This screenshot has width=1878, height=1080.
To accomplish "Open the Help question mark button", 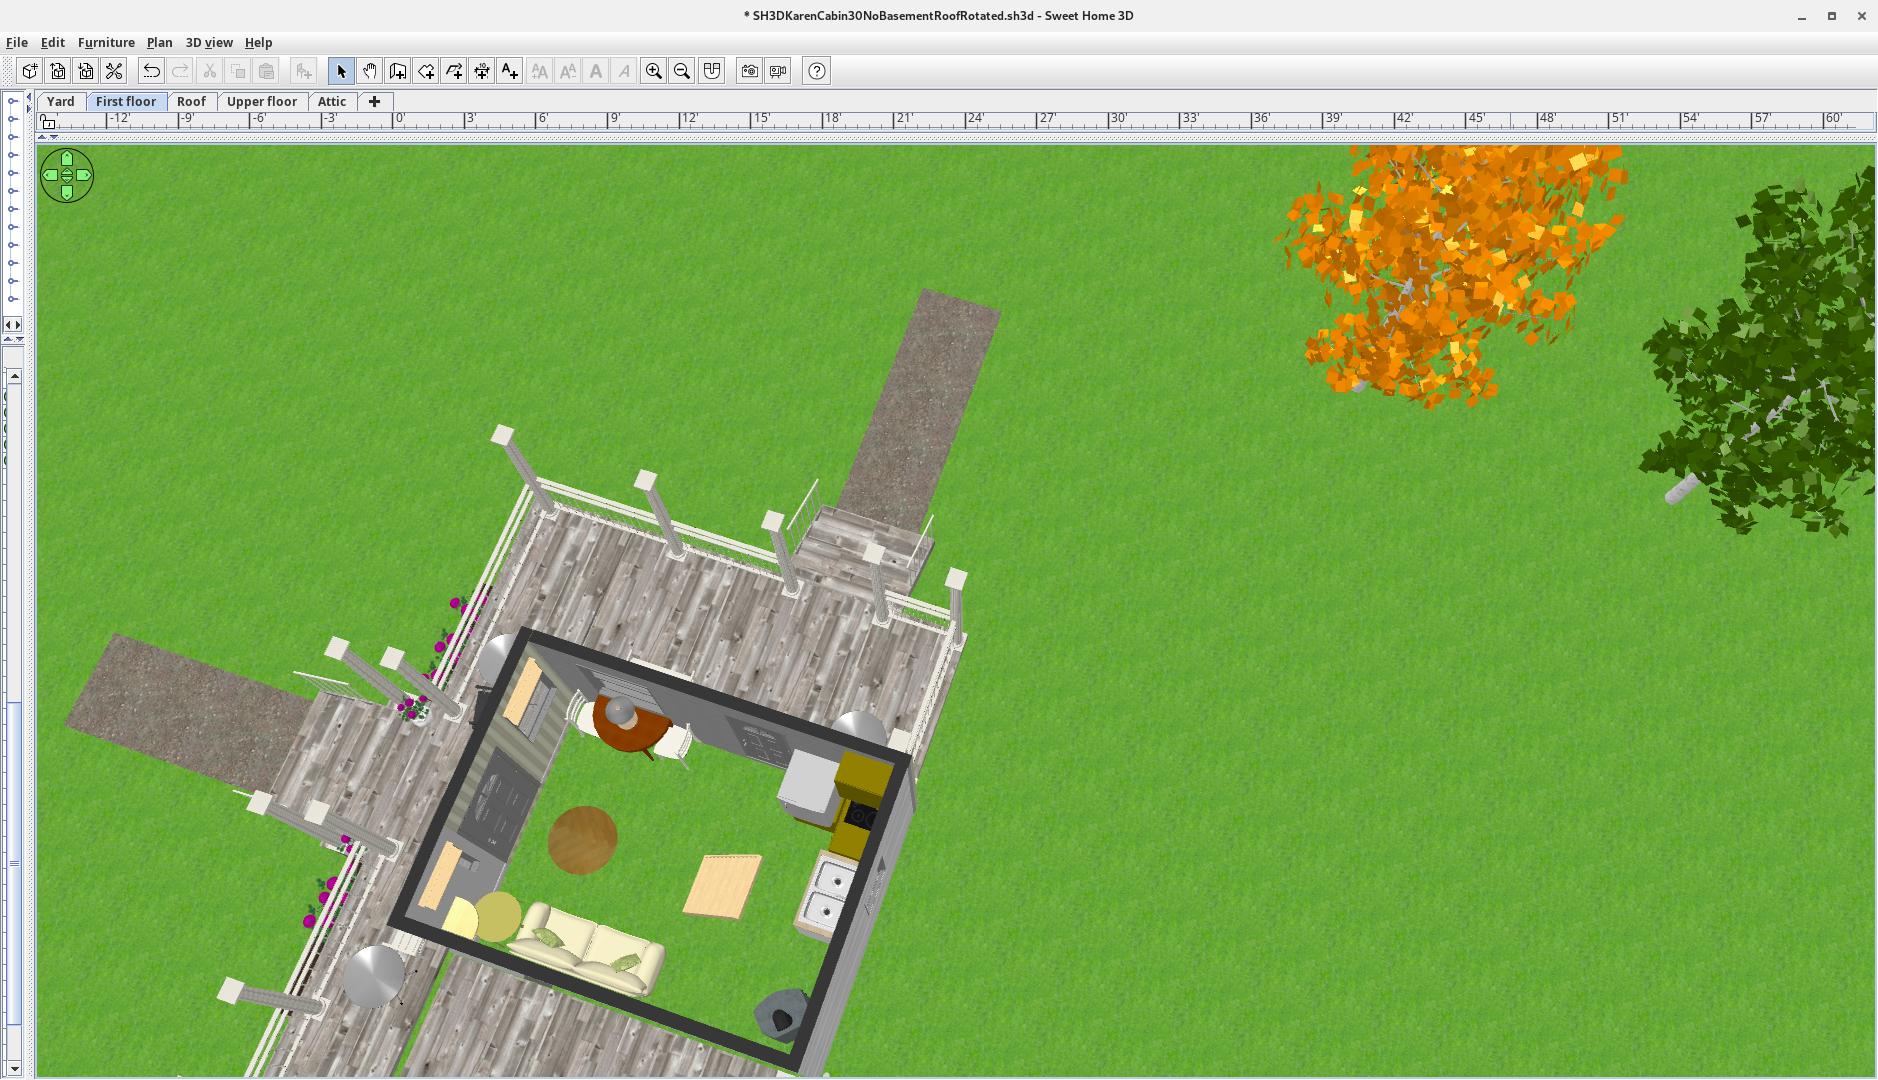I will pos(816,71).
